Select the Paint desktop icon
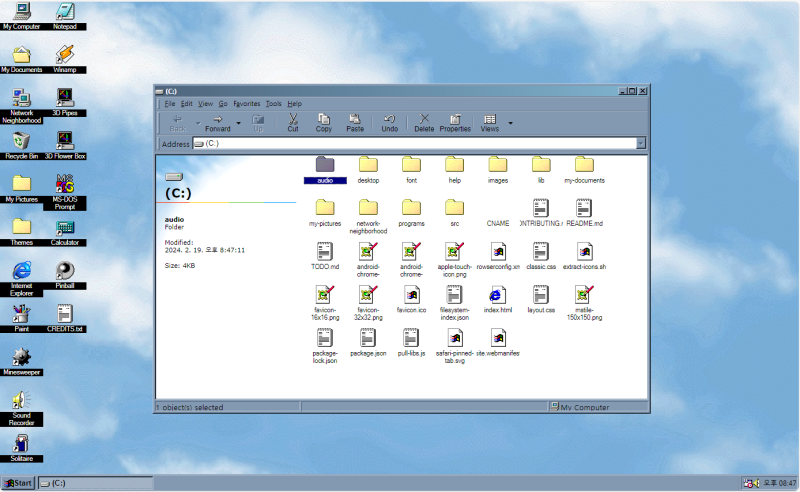Viewport: 800px width, 492px height. click(x=21, y=318)
